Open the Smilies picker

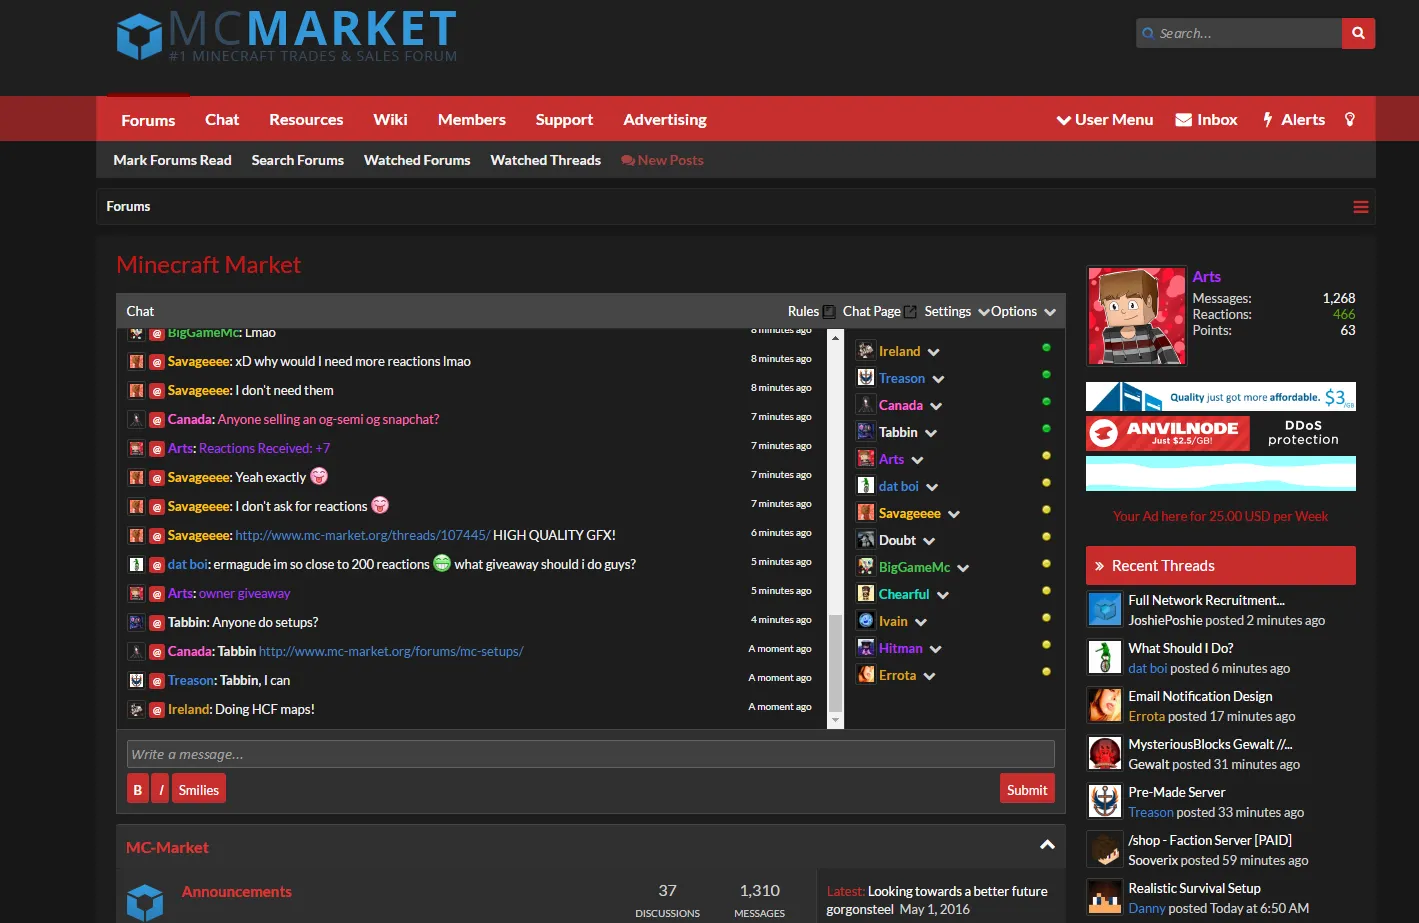click(199, 789)
